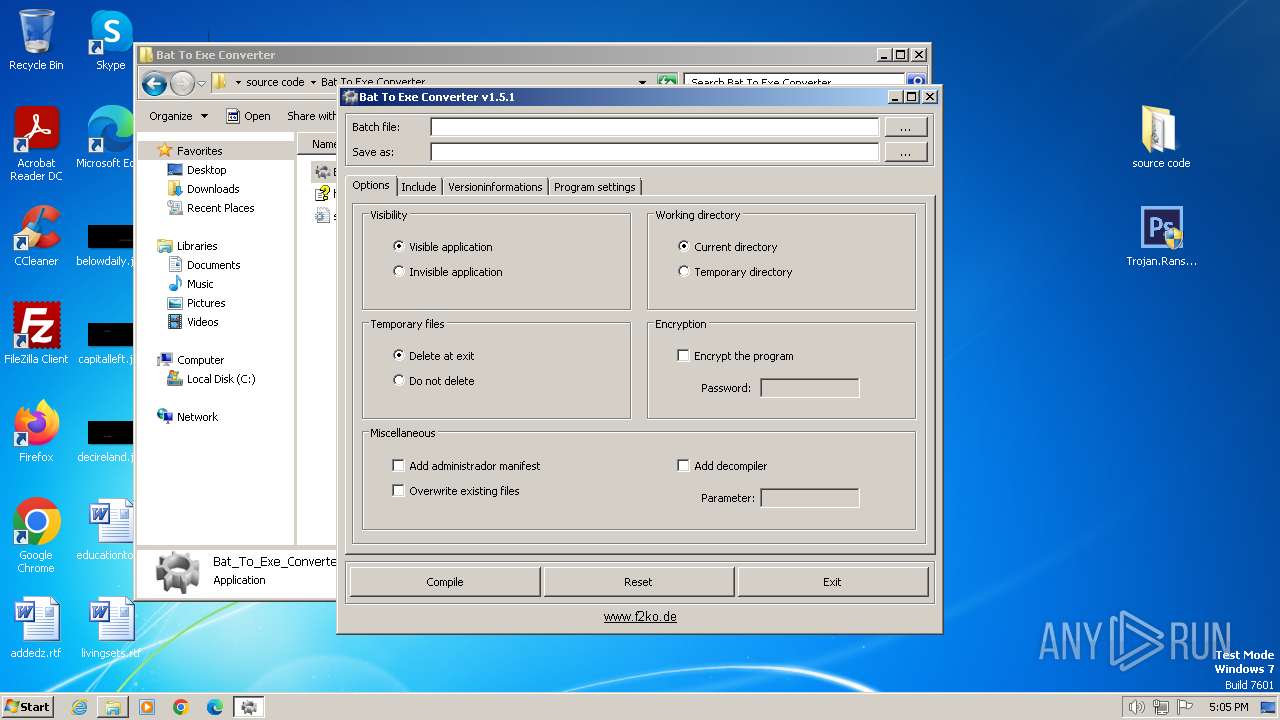Browse for batch file with ... button
The height and width of the screenshot is (720, 1280).
point(905,127)
